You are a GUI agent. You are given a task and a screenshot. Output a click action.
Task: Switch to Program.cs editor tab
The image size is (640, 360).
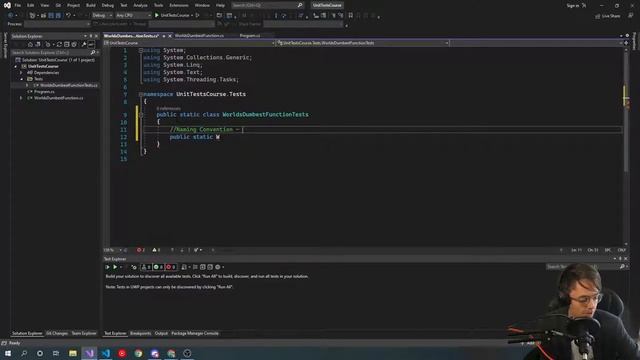pyautogui.click(x=250, y=36)
